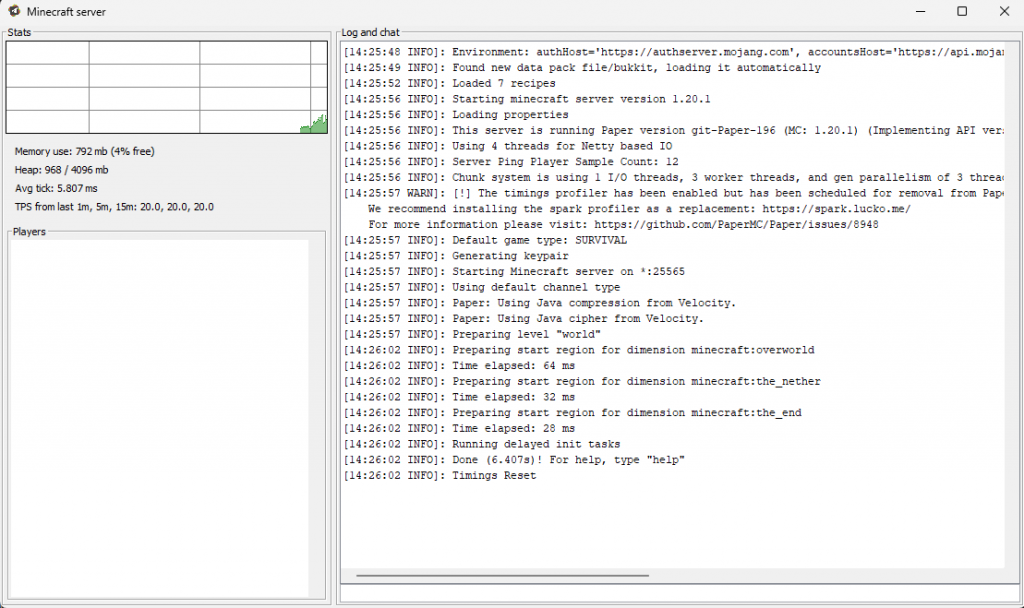Click the 'Starting Minecraft server on *:25565' line
The image size is (1024, 608).
pyautogui.click(x=514, y=272)
